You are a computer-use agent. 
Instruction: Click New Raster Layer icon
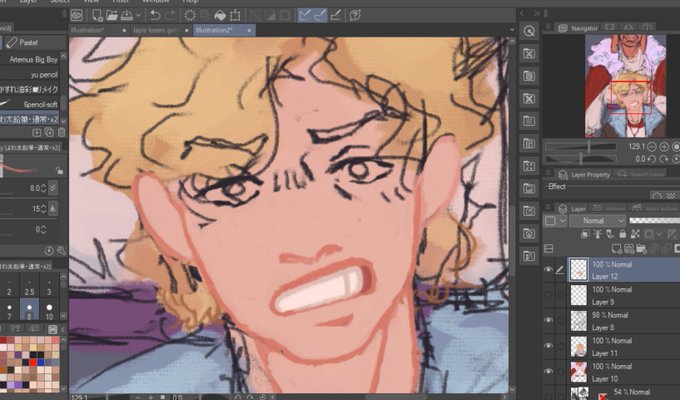pyautogui.click(x=617, y=249)
